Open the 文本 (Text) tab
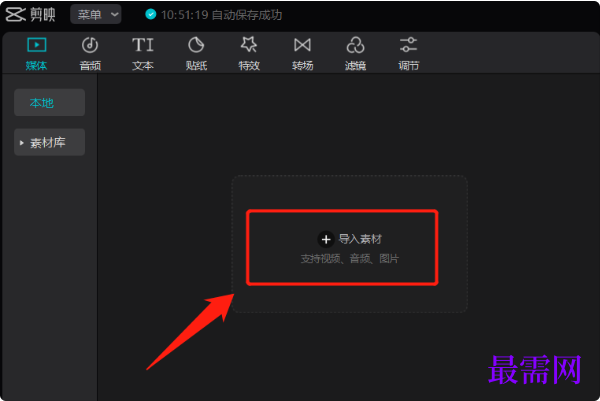 [x=143, y=54]
